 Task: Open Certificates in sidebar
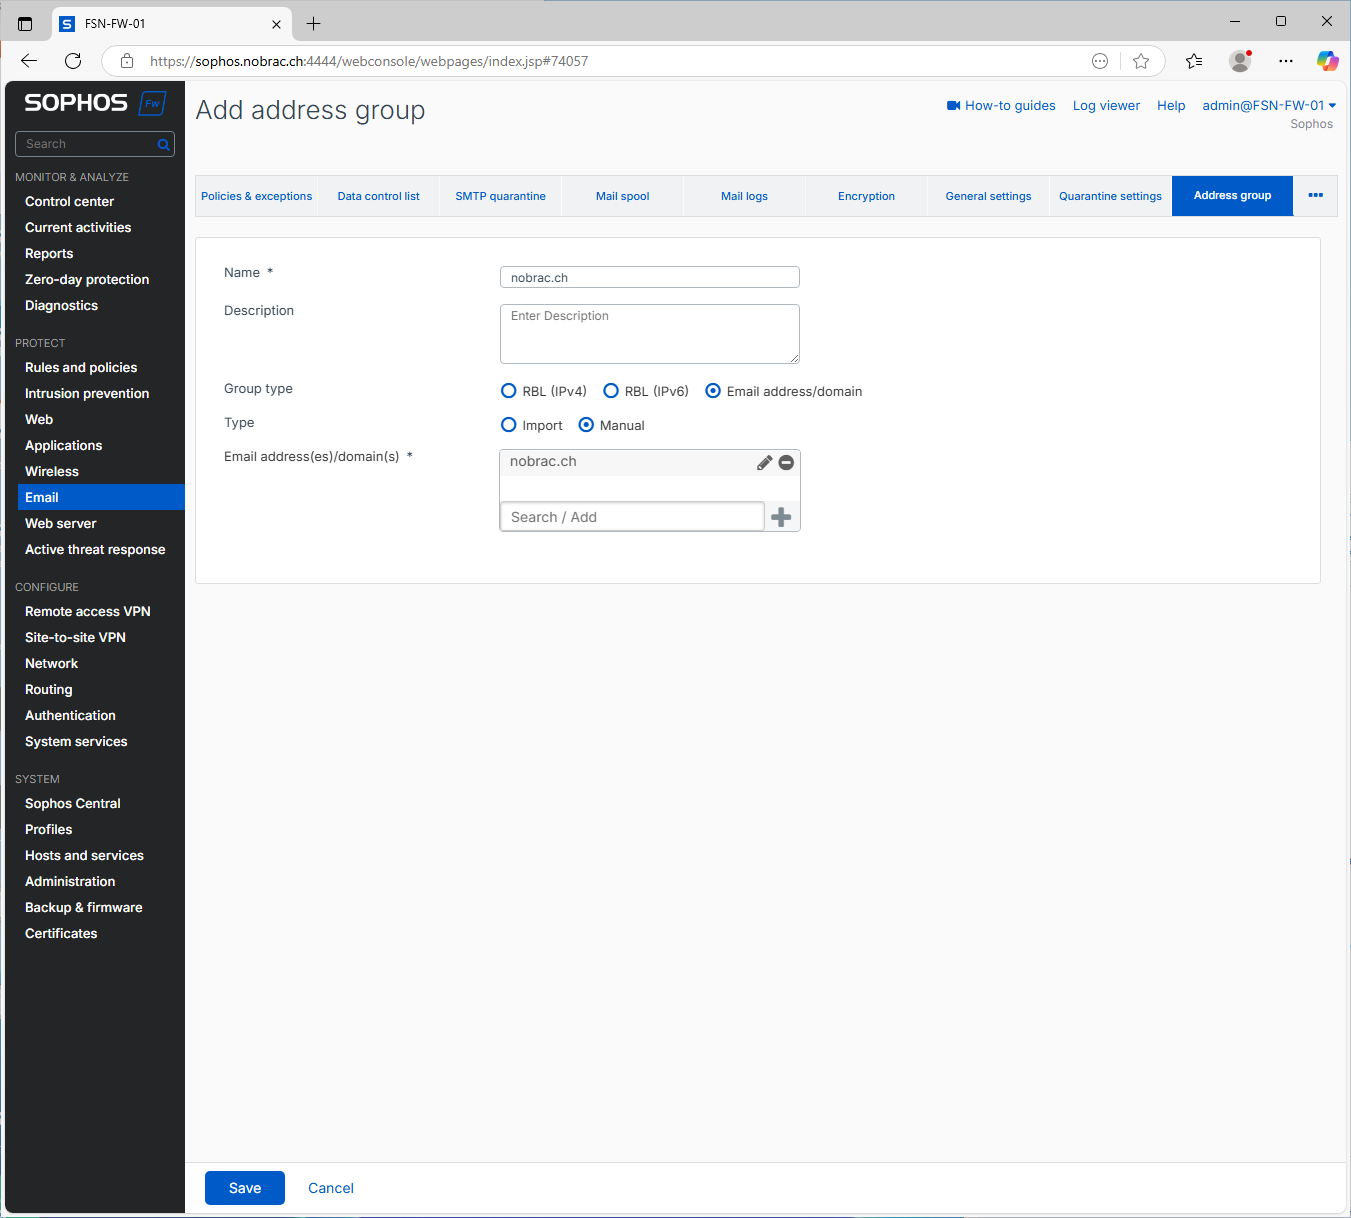click(x=61, y=933)
